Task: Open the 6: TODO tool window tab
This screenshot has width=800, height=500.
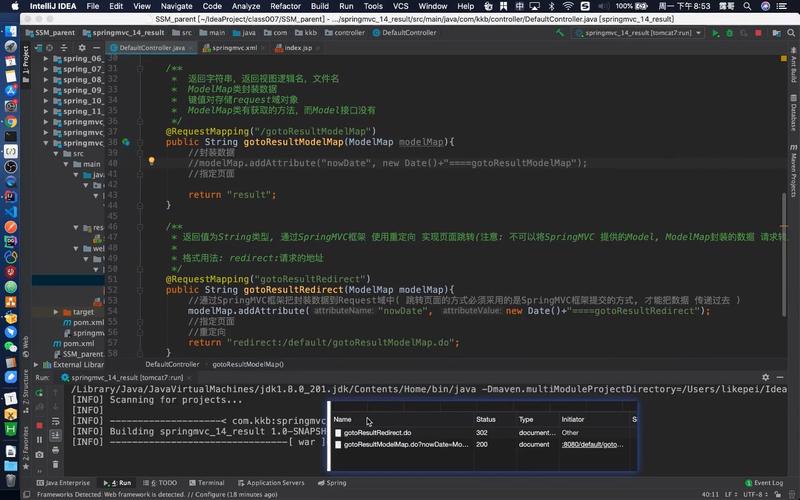Action: point(160,483)
